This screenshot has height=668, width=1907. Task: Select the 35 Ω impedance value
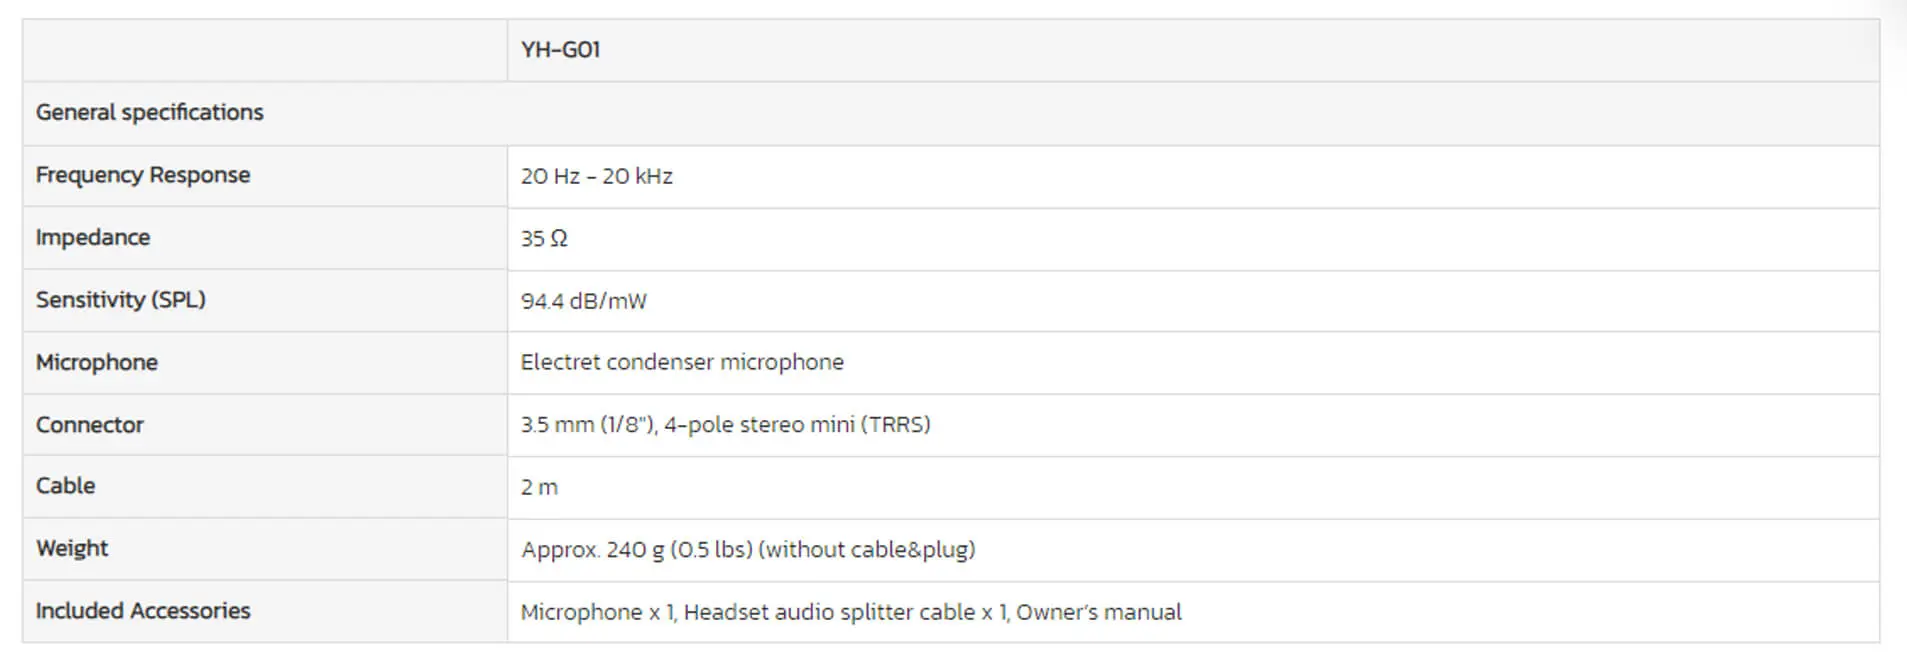[544, 238]
